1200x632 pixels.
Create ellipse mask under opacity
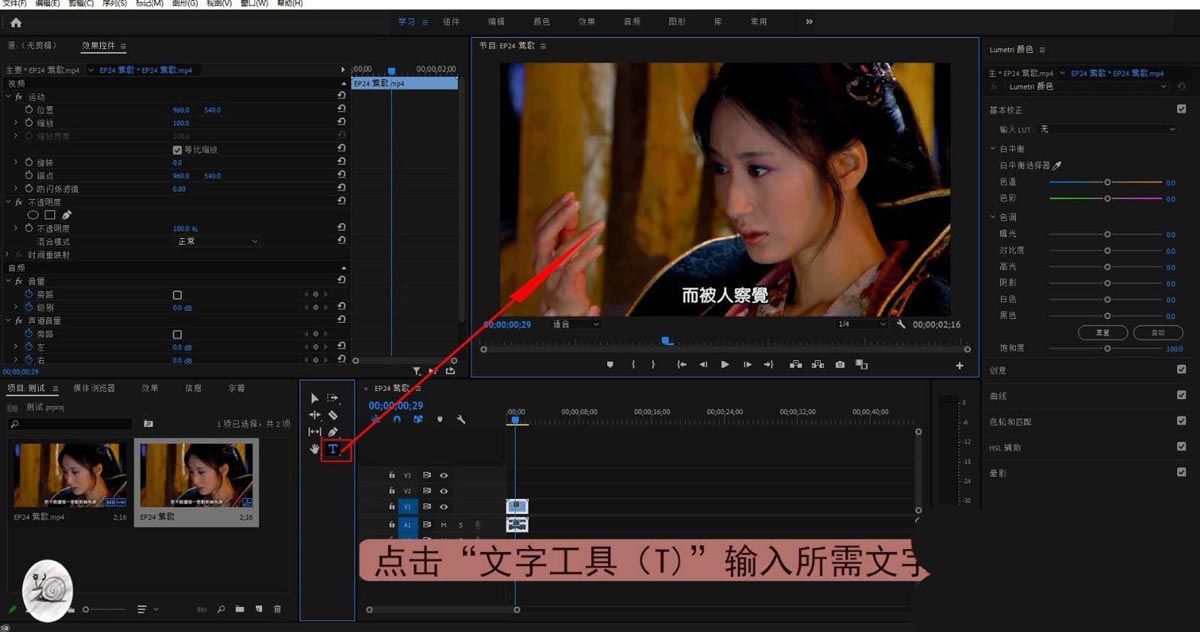(33, 215)
